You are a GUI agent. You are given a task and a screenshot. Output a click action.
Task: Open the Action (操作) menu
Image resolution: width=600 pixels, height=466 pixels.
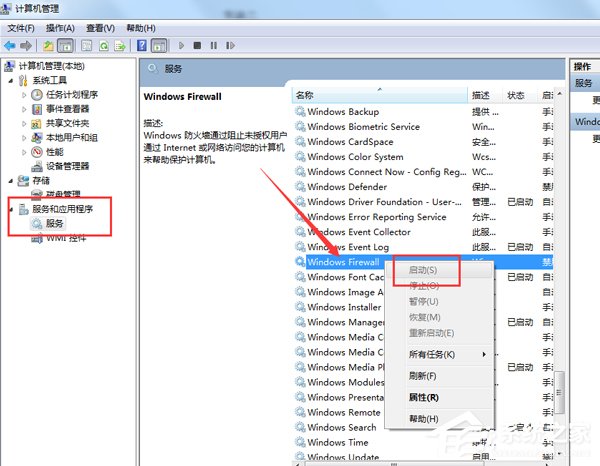point(60,27)
